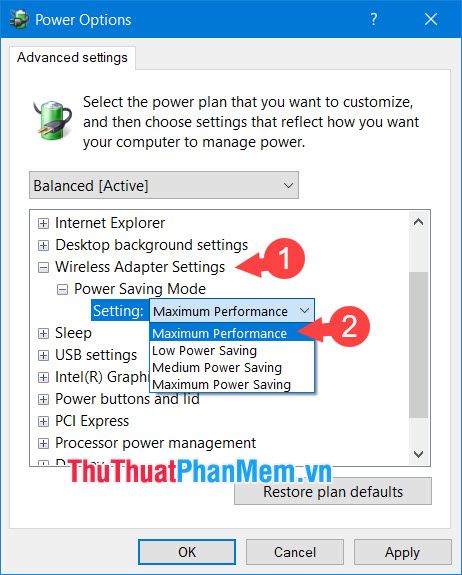Click the battery plug icon
The width and height of the screenshot is (462, 575).
click(52, 121)
